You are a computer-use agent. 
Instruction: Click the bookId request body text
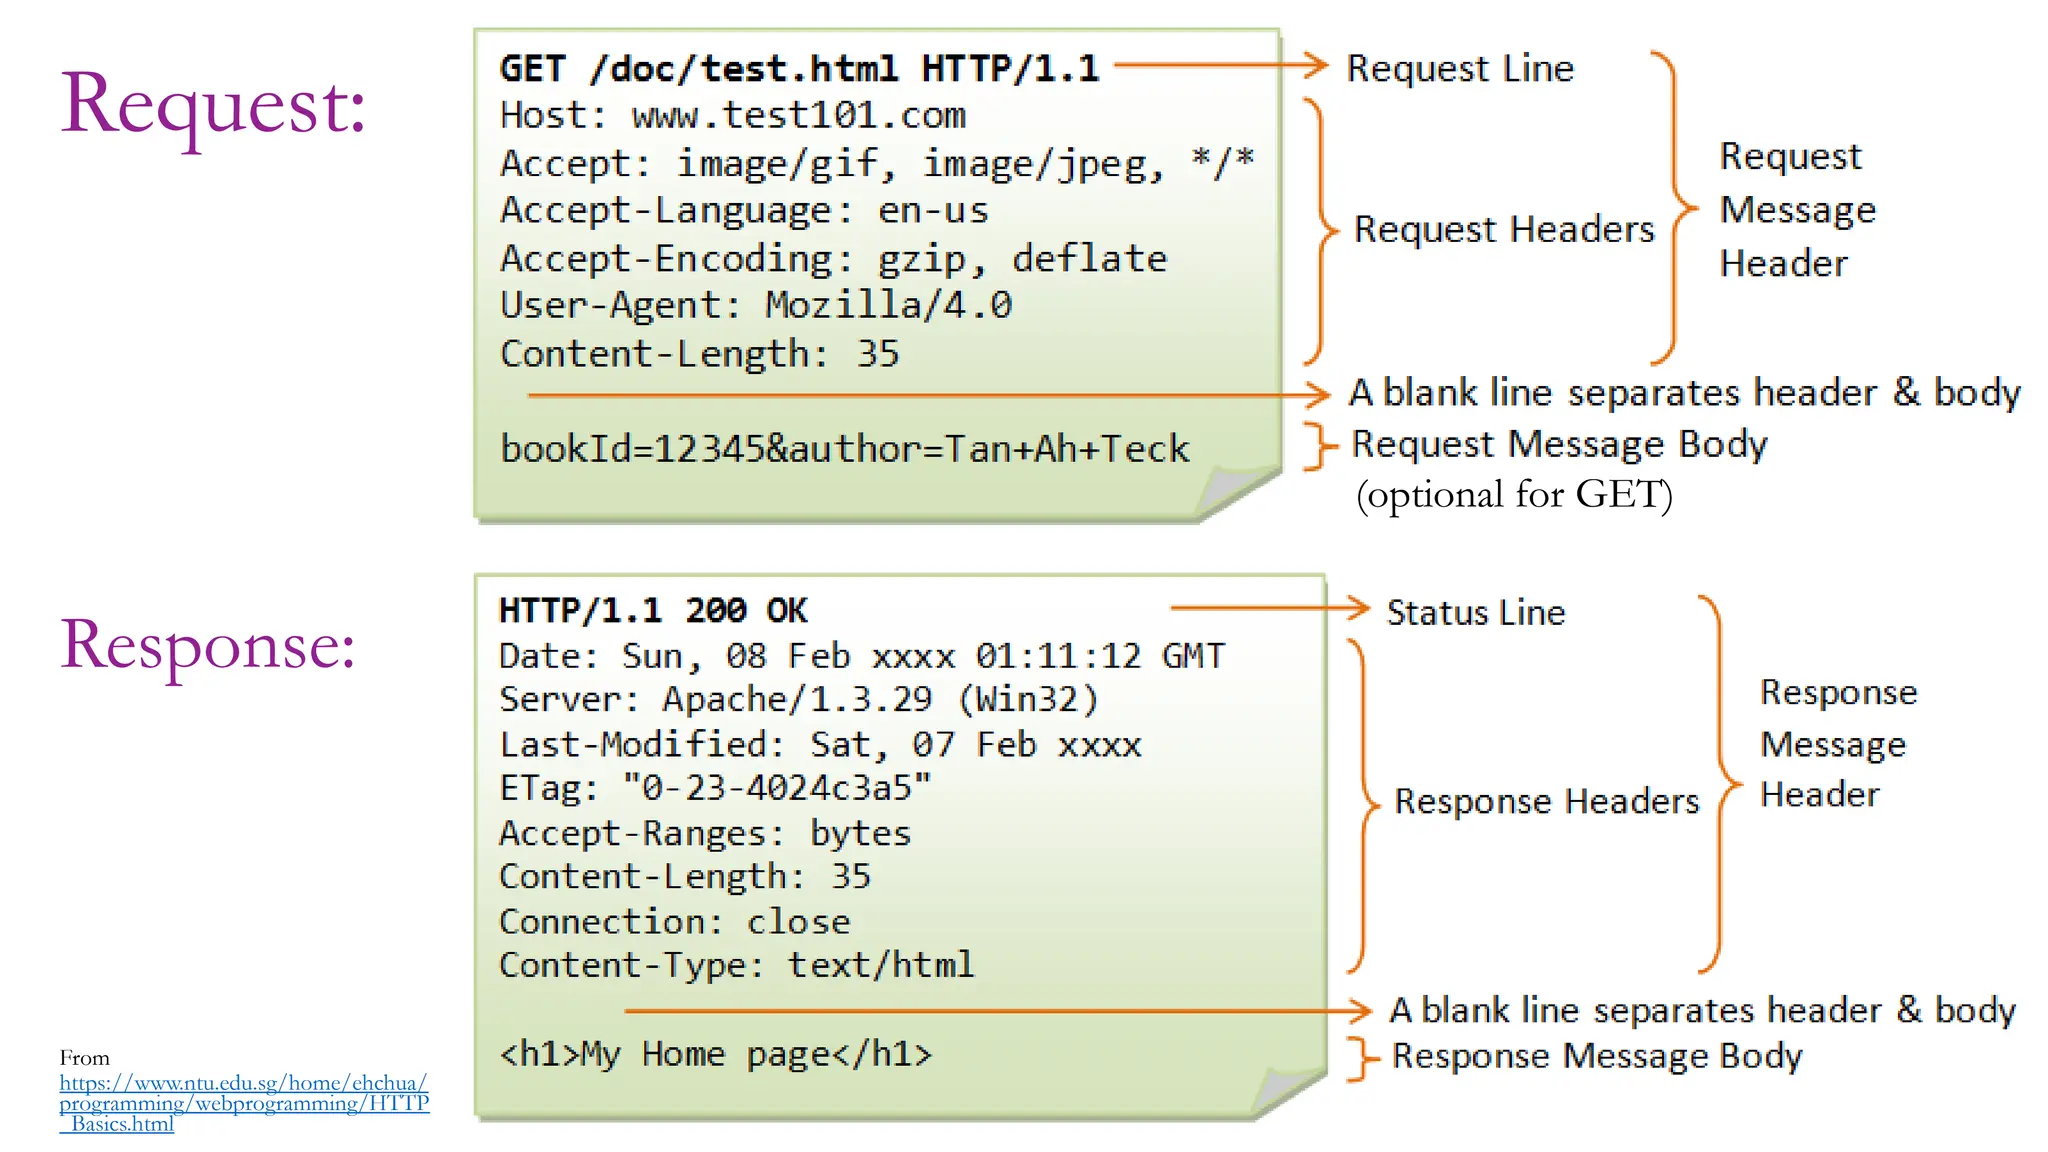844,449
